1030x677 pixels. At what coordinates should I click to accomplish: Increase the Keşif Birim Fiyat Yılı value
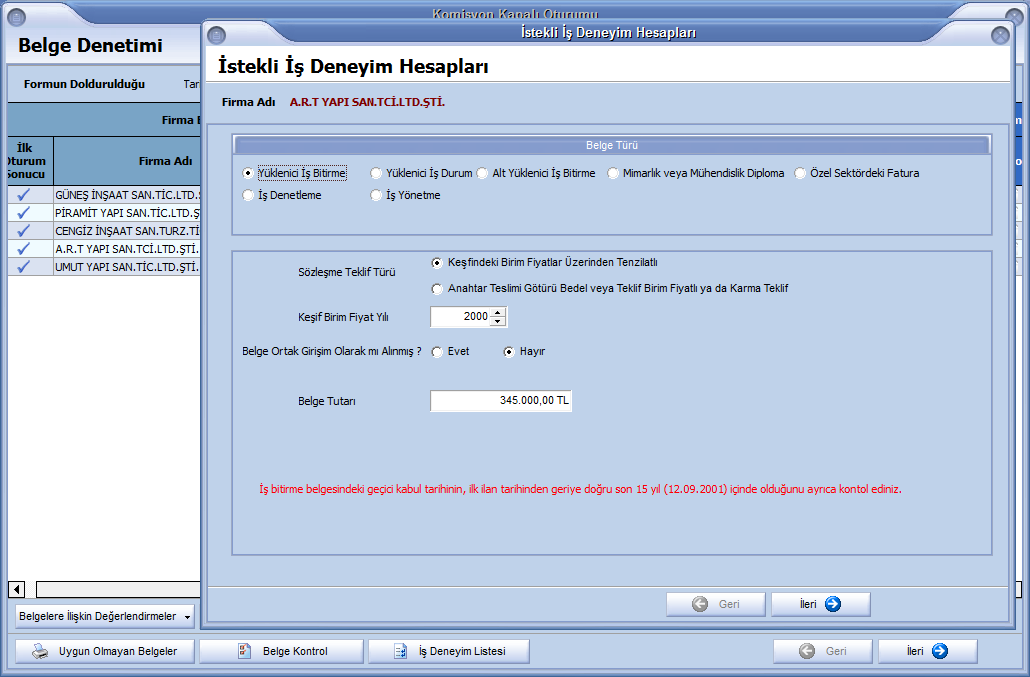click(x=499, y=312)
